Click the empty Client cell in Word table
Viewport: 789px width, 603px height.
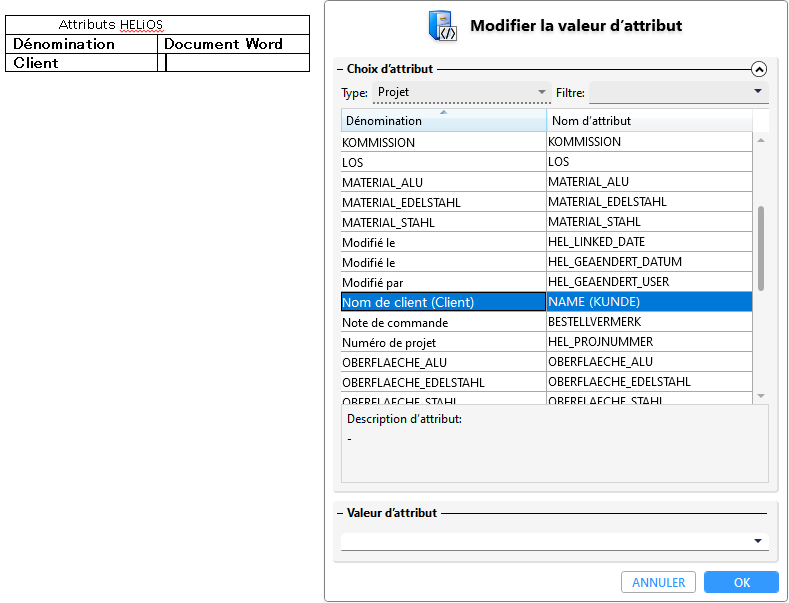click(x=237, y=63)
